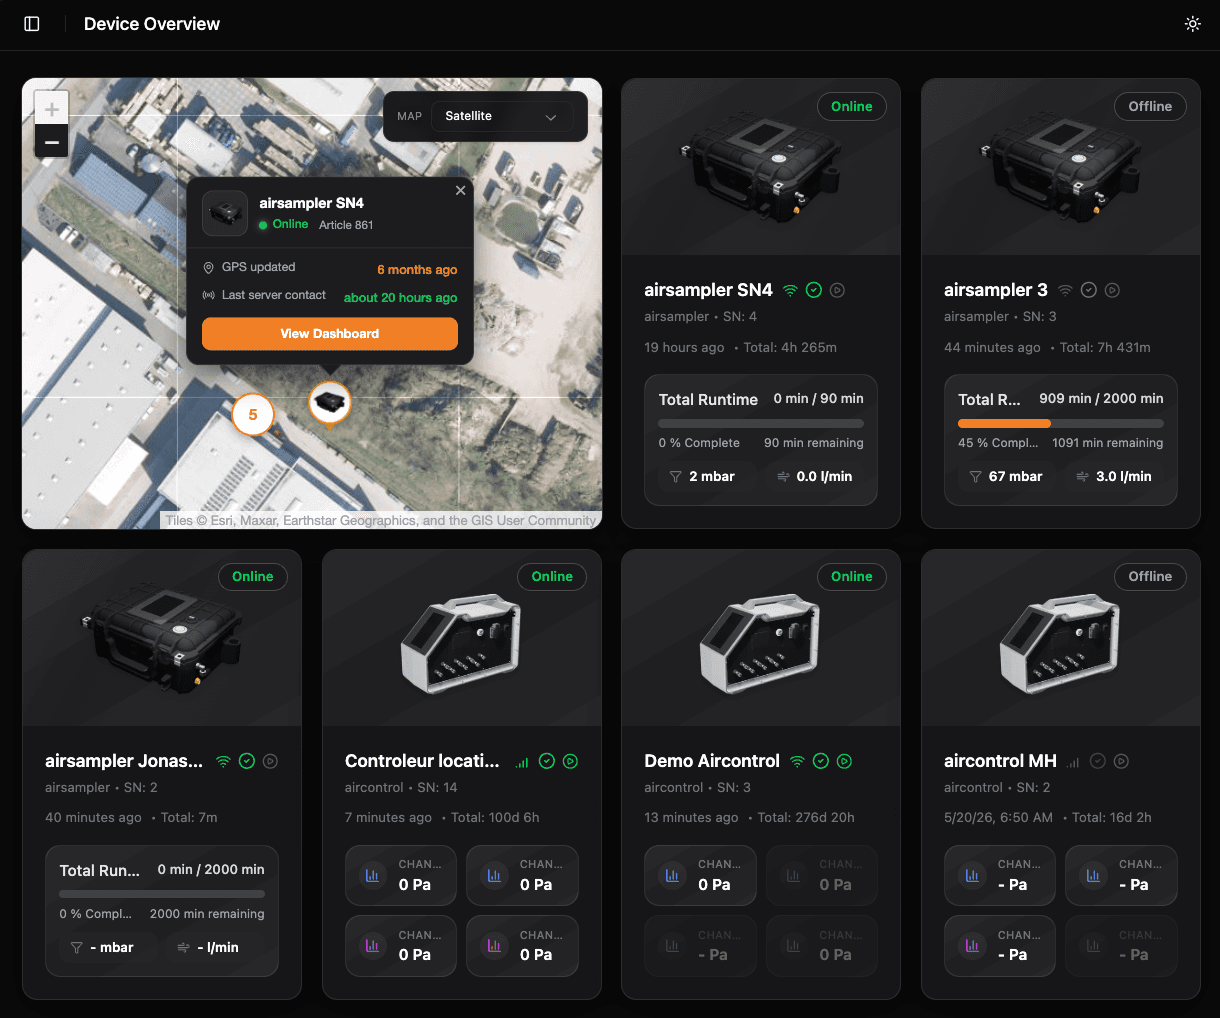Click play circle icon on aircontrol MH card
Viewport: 1220px width, 1018px height.
(x=1122, y=761)
